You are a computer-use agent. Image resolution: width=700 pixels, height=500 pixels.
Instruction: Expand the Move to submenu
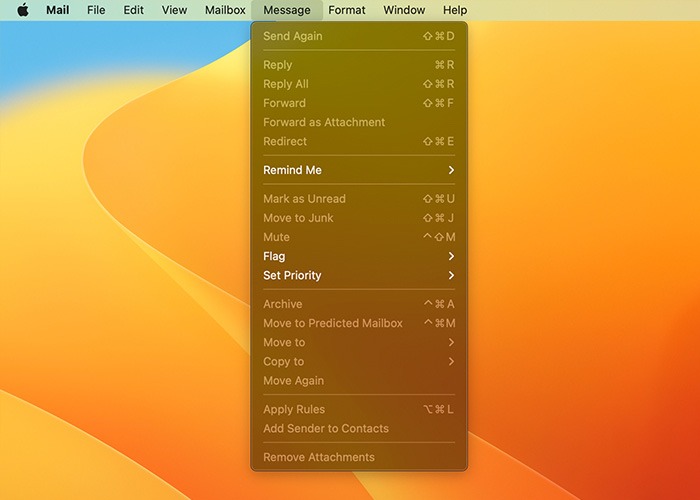[x=359, y=342]
